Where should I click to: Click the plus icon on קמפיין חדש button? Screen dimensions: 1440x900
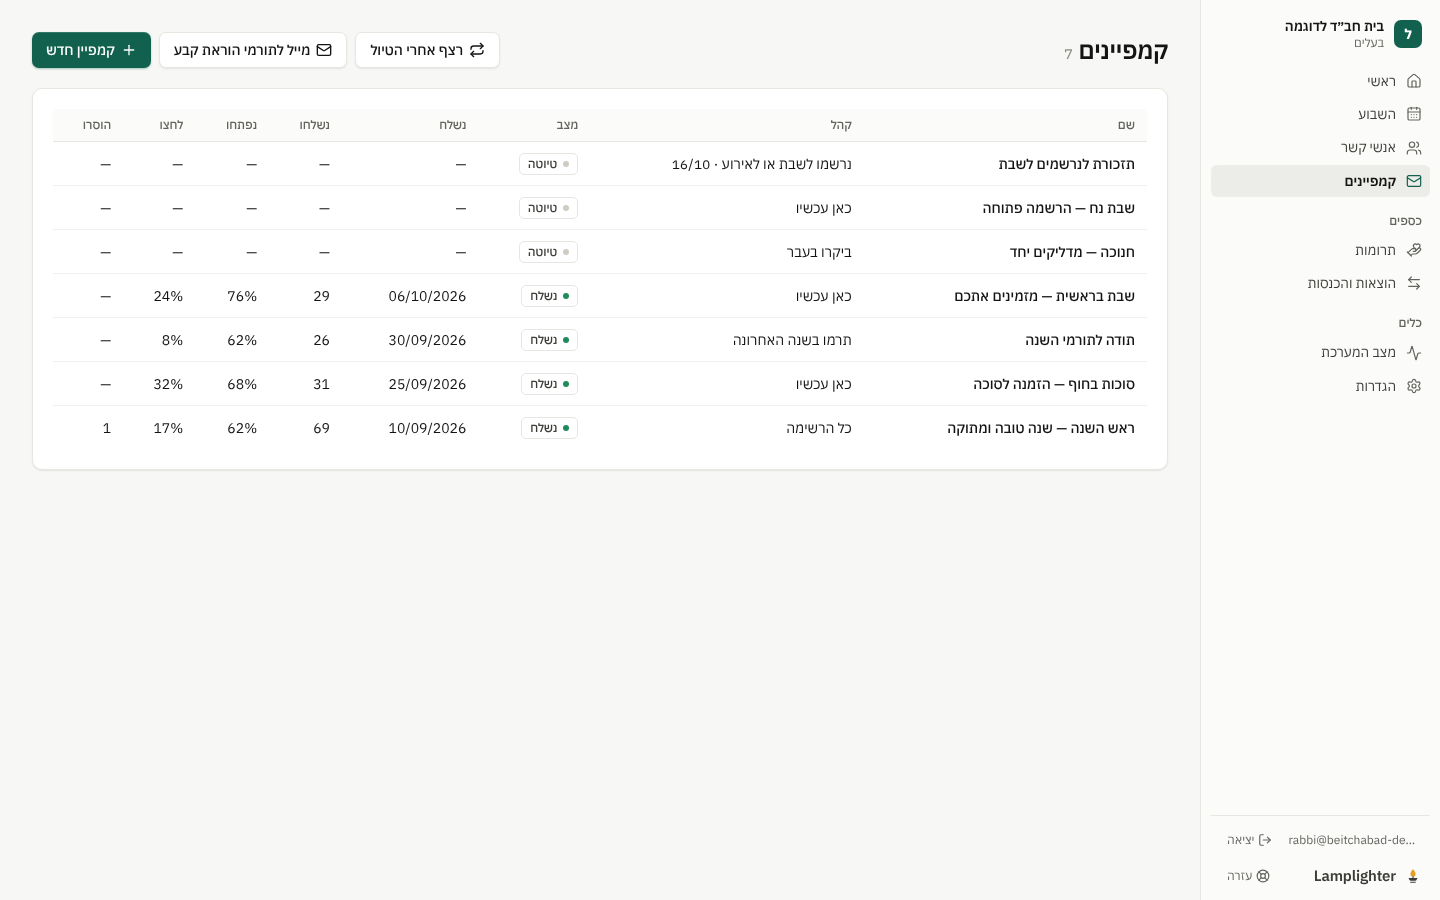coord(129,50)
